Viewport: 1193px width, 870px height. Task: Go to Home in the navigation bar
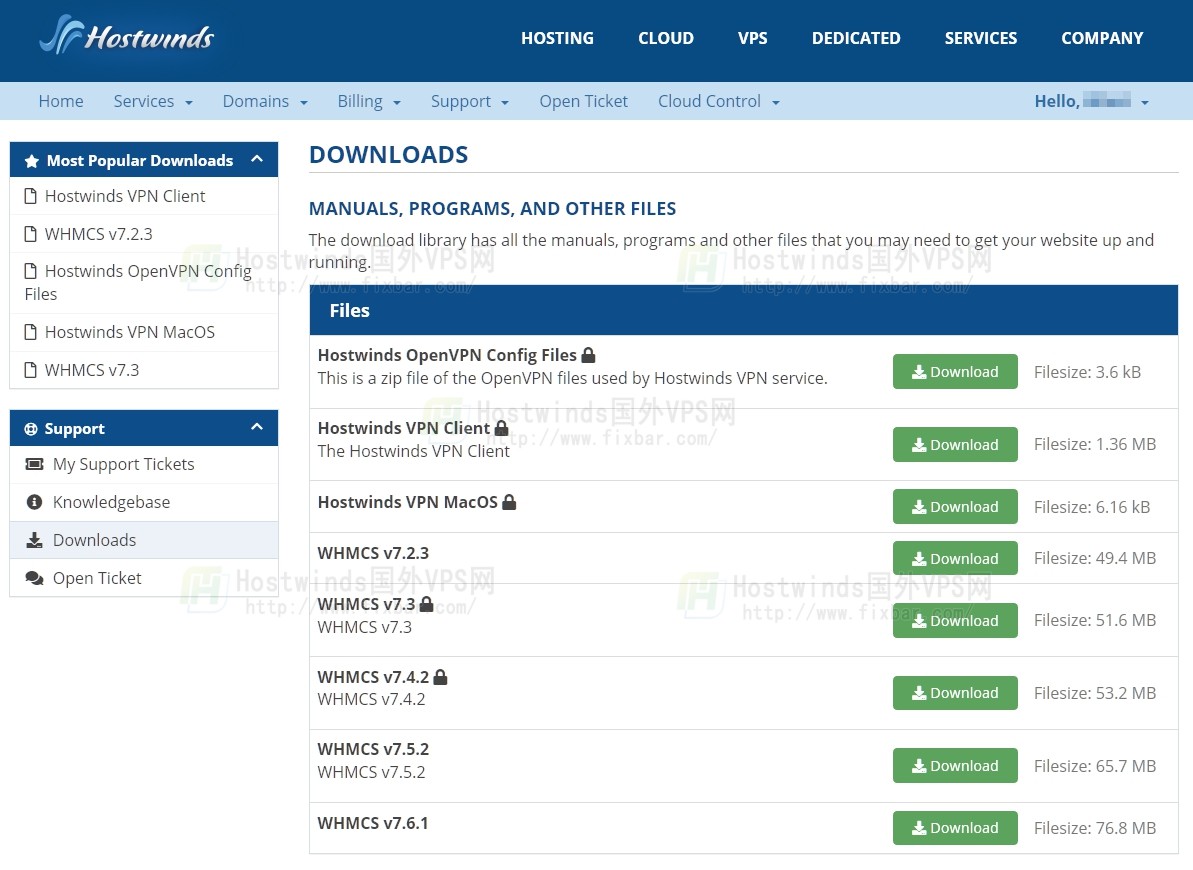(61, 101)
